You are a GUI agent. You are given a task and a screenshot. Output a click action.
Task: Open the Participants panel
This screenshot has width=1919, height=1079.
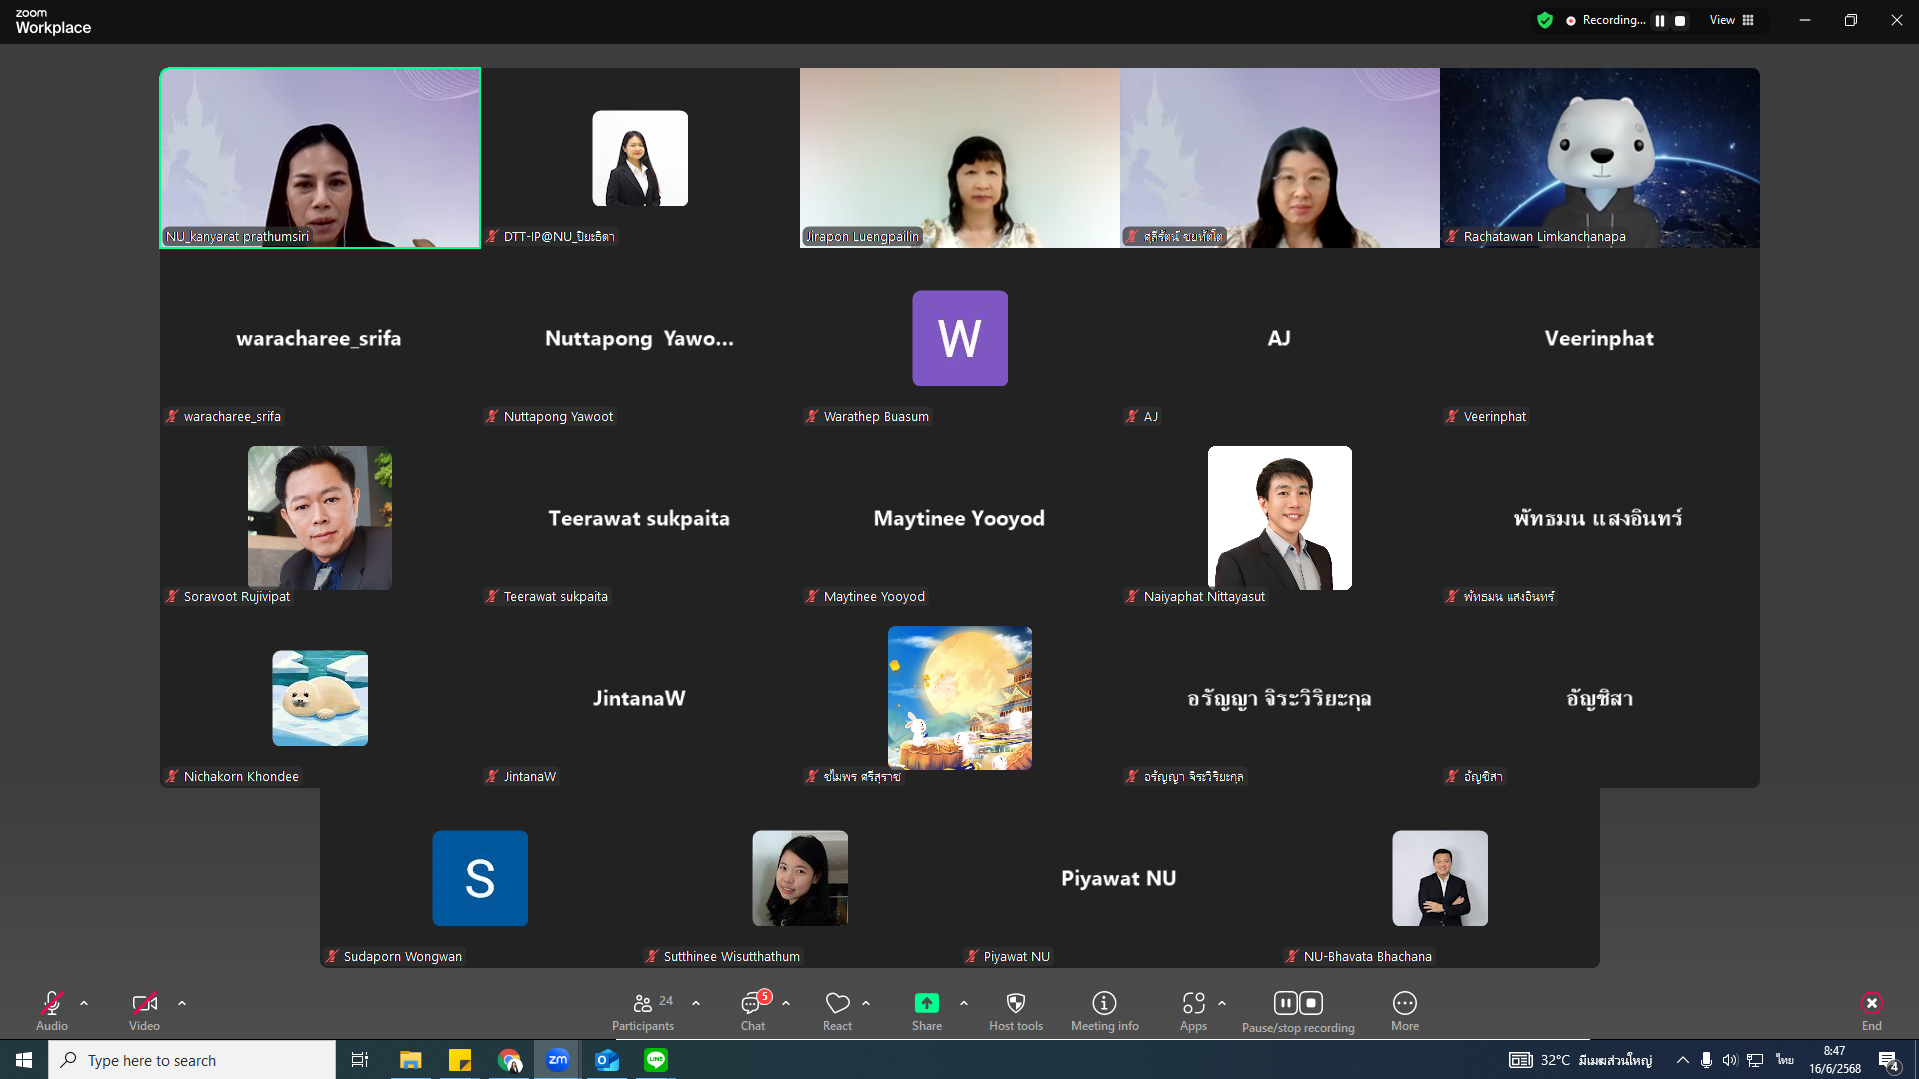[642, 1010]
